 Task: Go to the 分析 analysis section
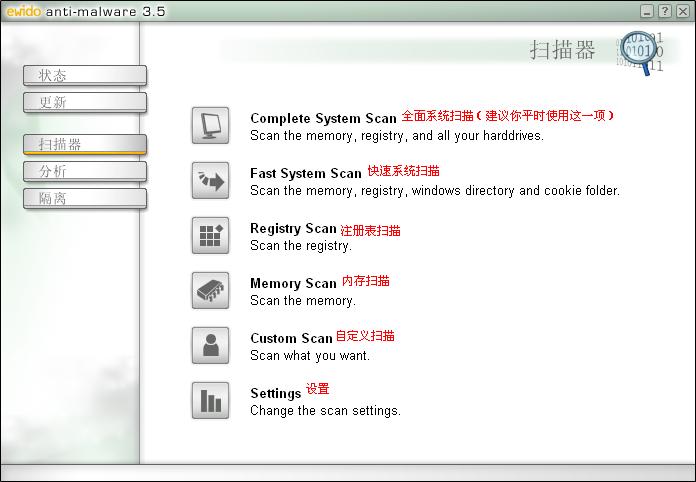coord(85,171)
